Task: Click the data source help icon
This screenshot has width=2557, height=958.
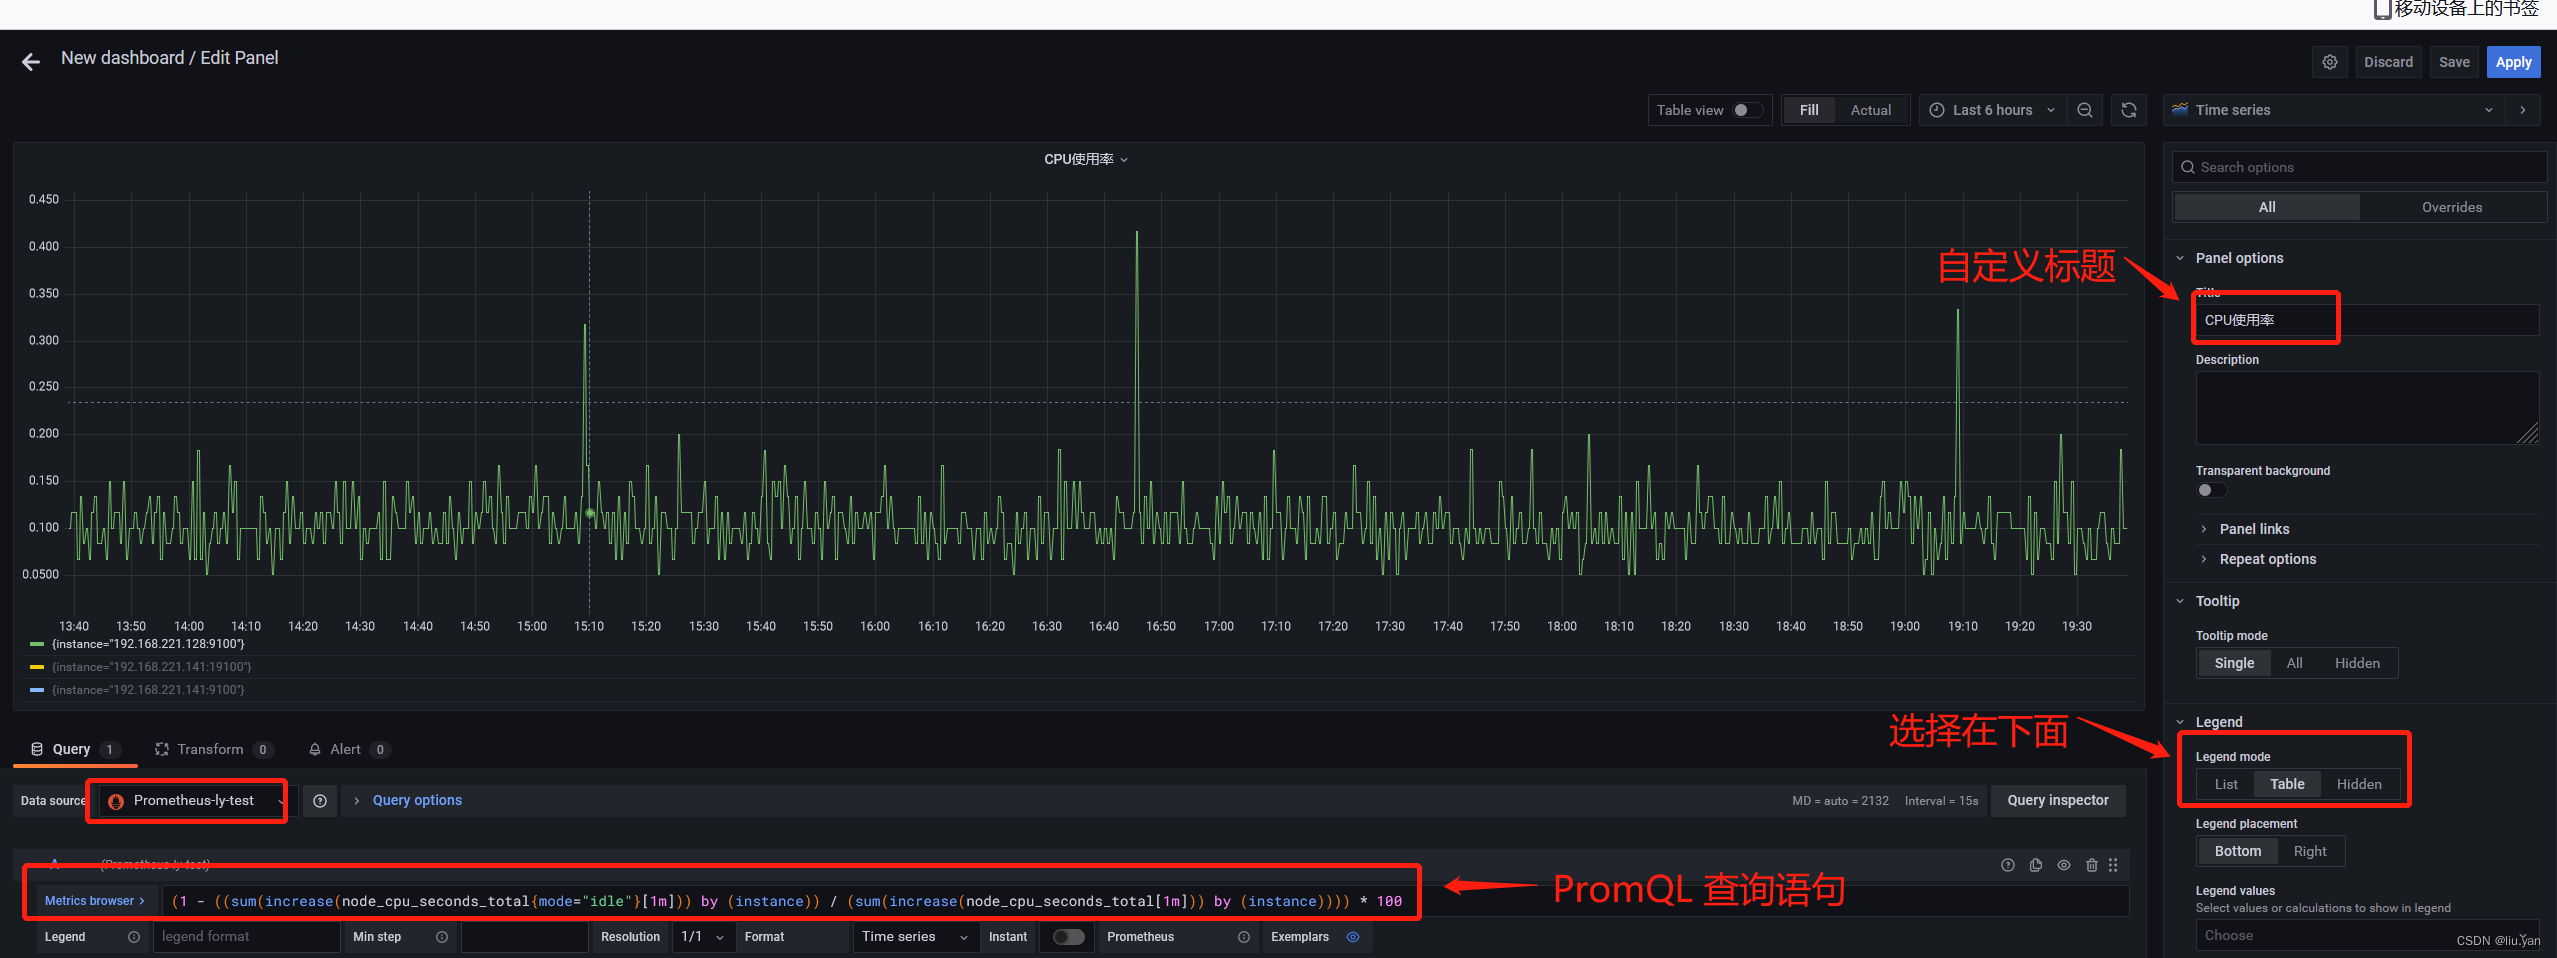Action: point(320,801)
